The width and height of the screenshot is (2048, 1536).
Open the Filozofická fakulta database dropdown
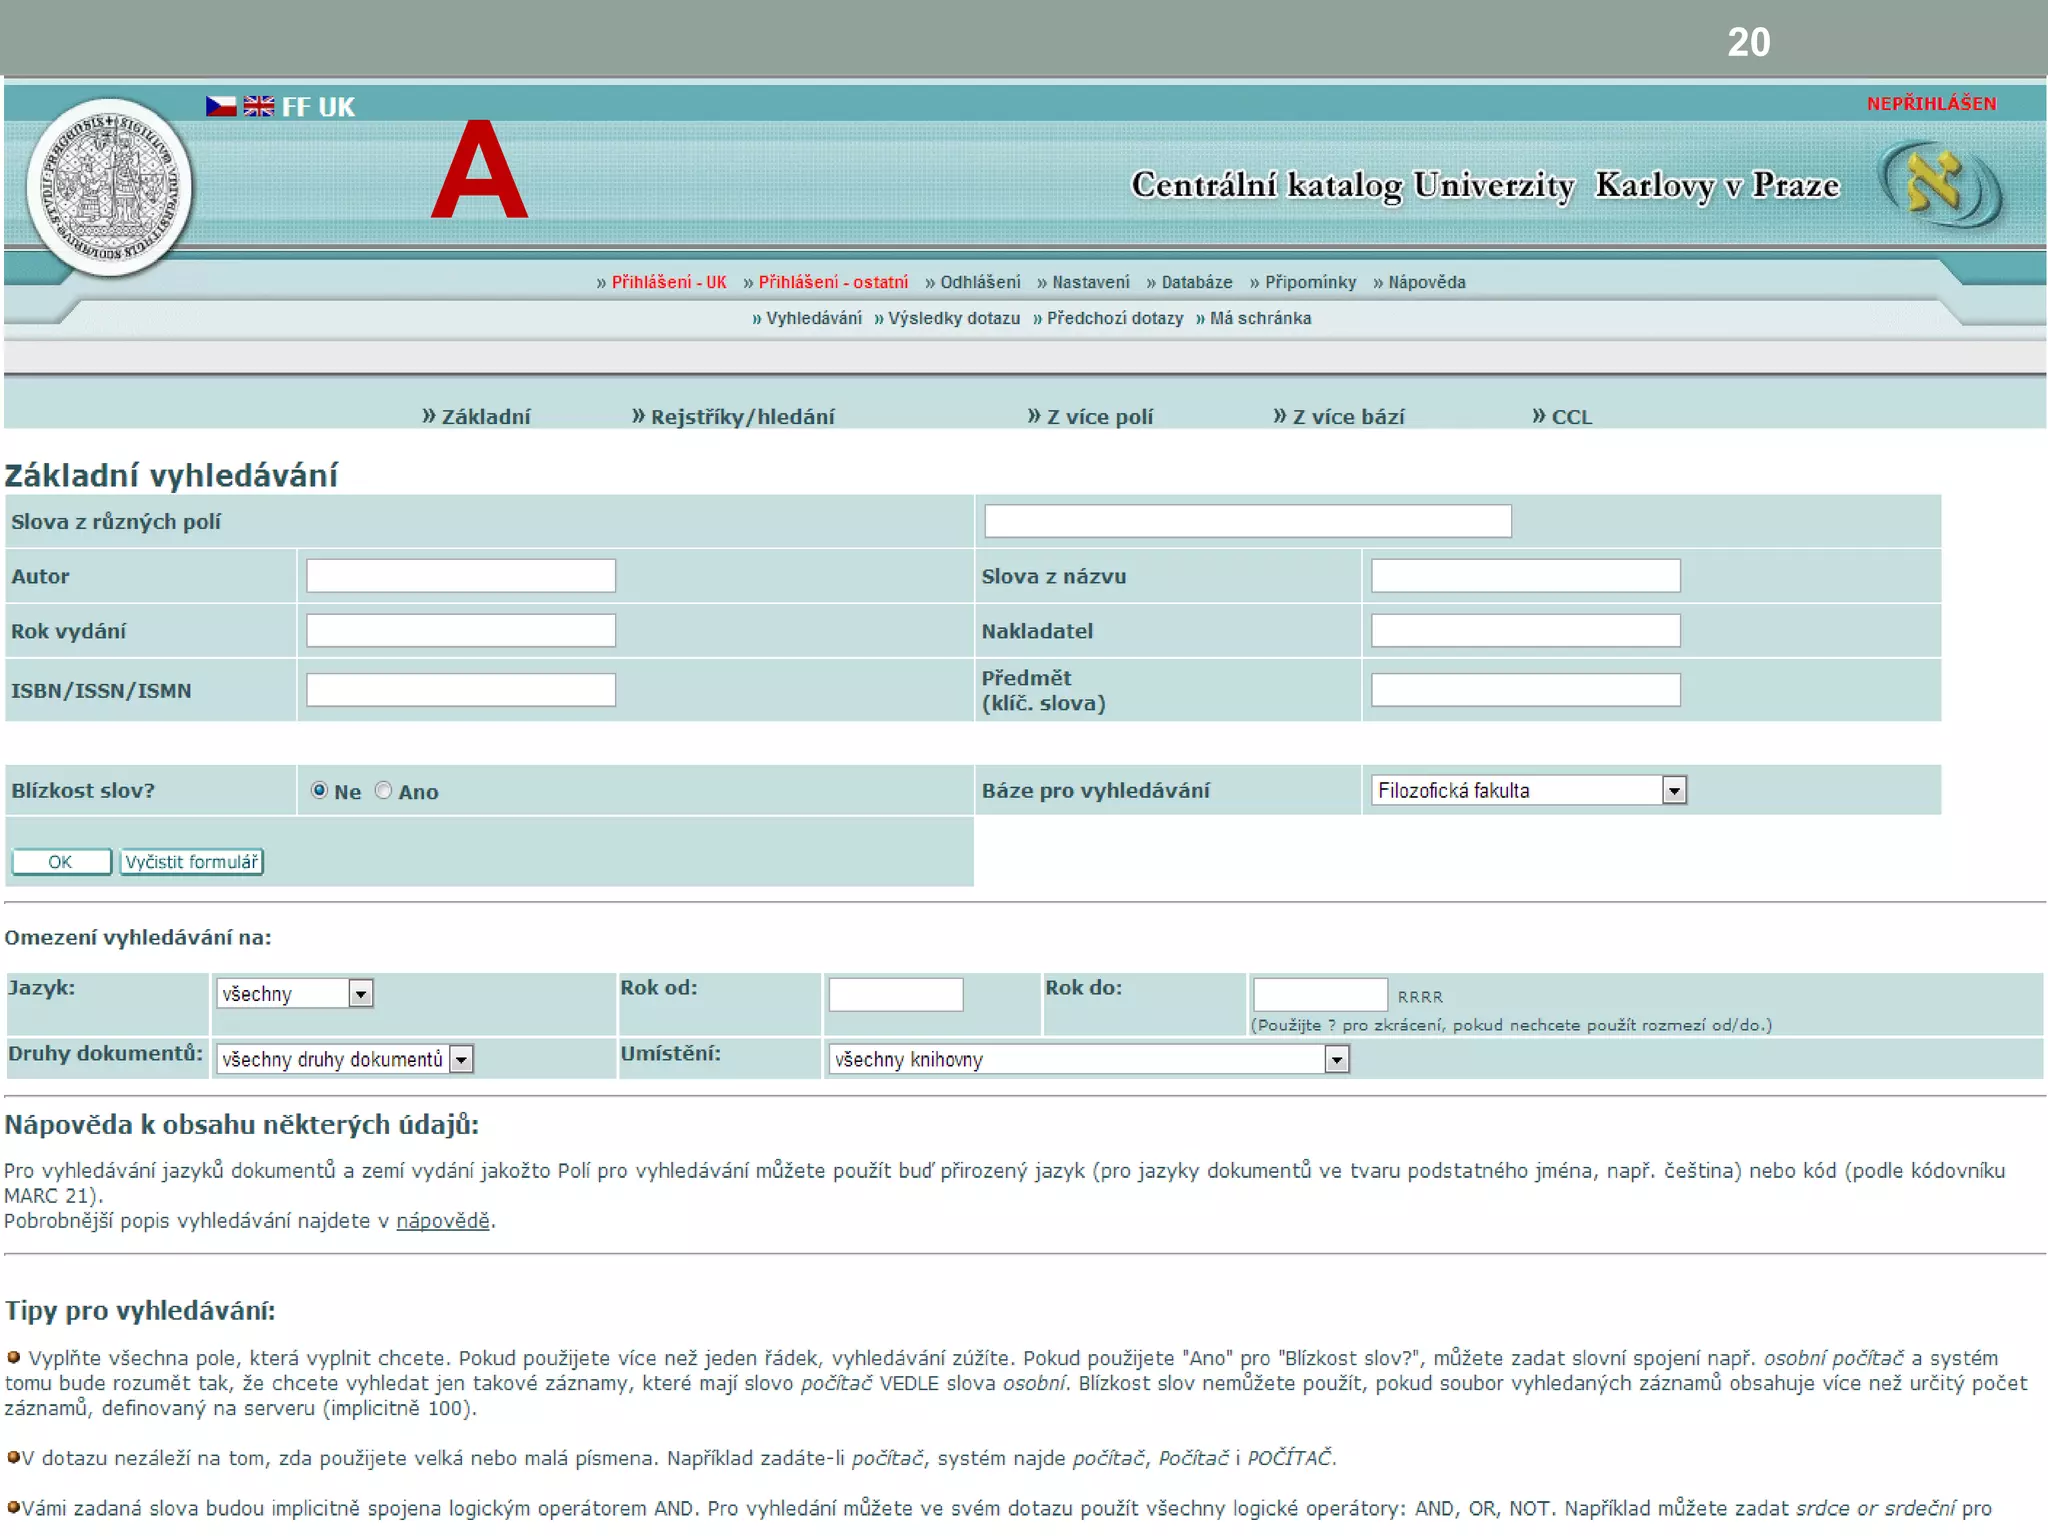click(1674, 790)
